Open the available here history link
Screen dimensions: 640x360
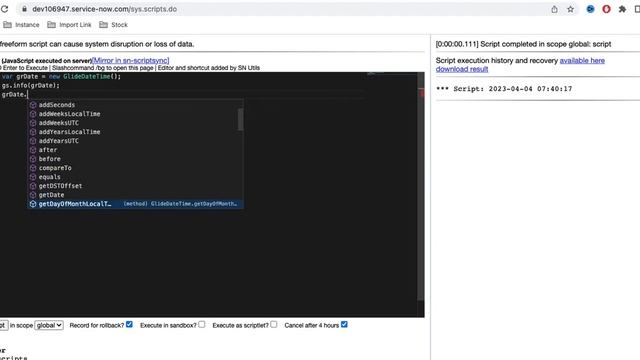click(x=582, y=60)
